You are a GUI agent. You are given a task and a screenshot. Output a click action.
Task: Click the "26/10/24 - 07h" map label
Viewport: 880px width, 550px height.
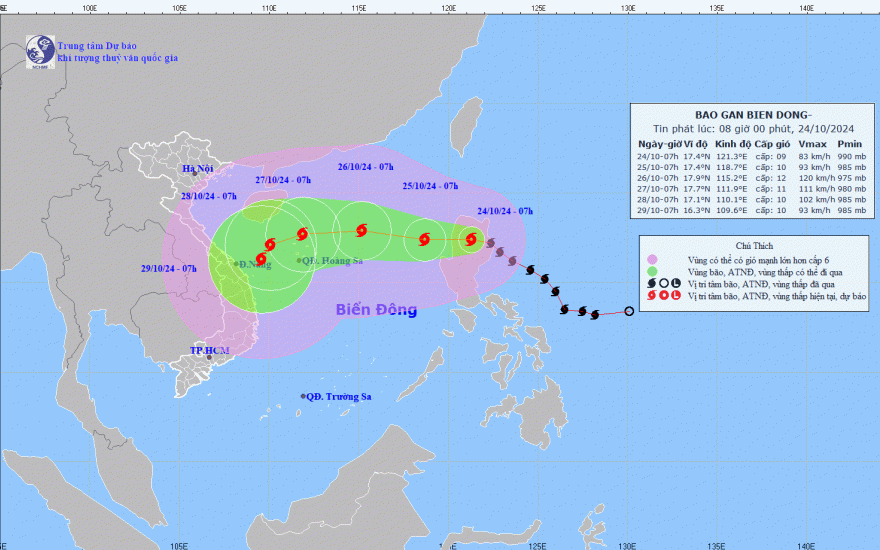point(365,167)
